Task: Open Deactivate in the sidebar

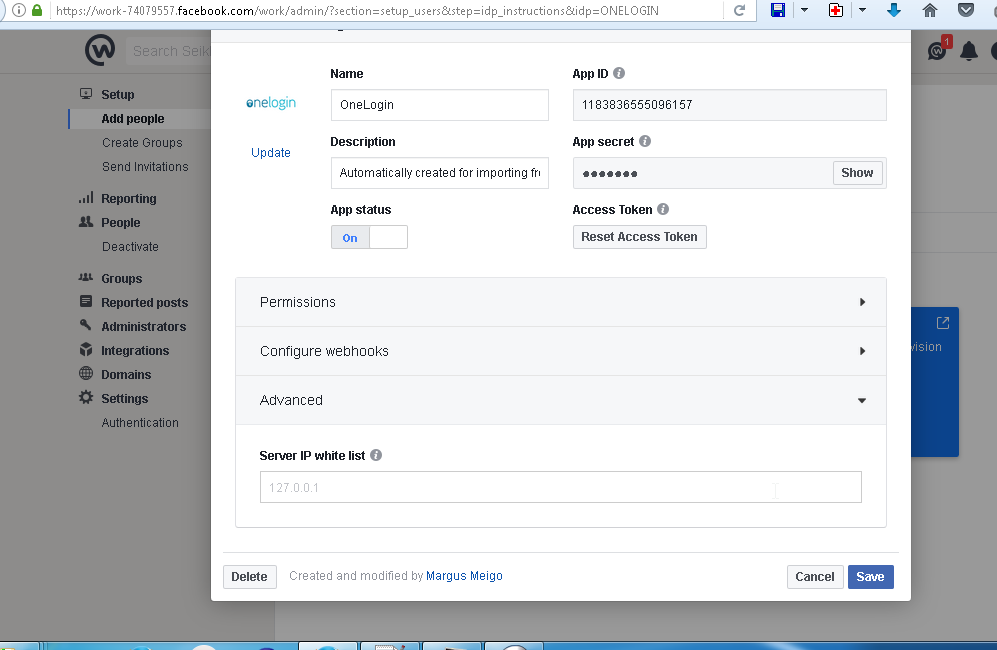Action: click(130, 247)
